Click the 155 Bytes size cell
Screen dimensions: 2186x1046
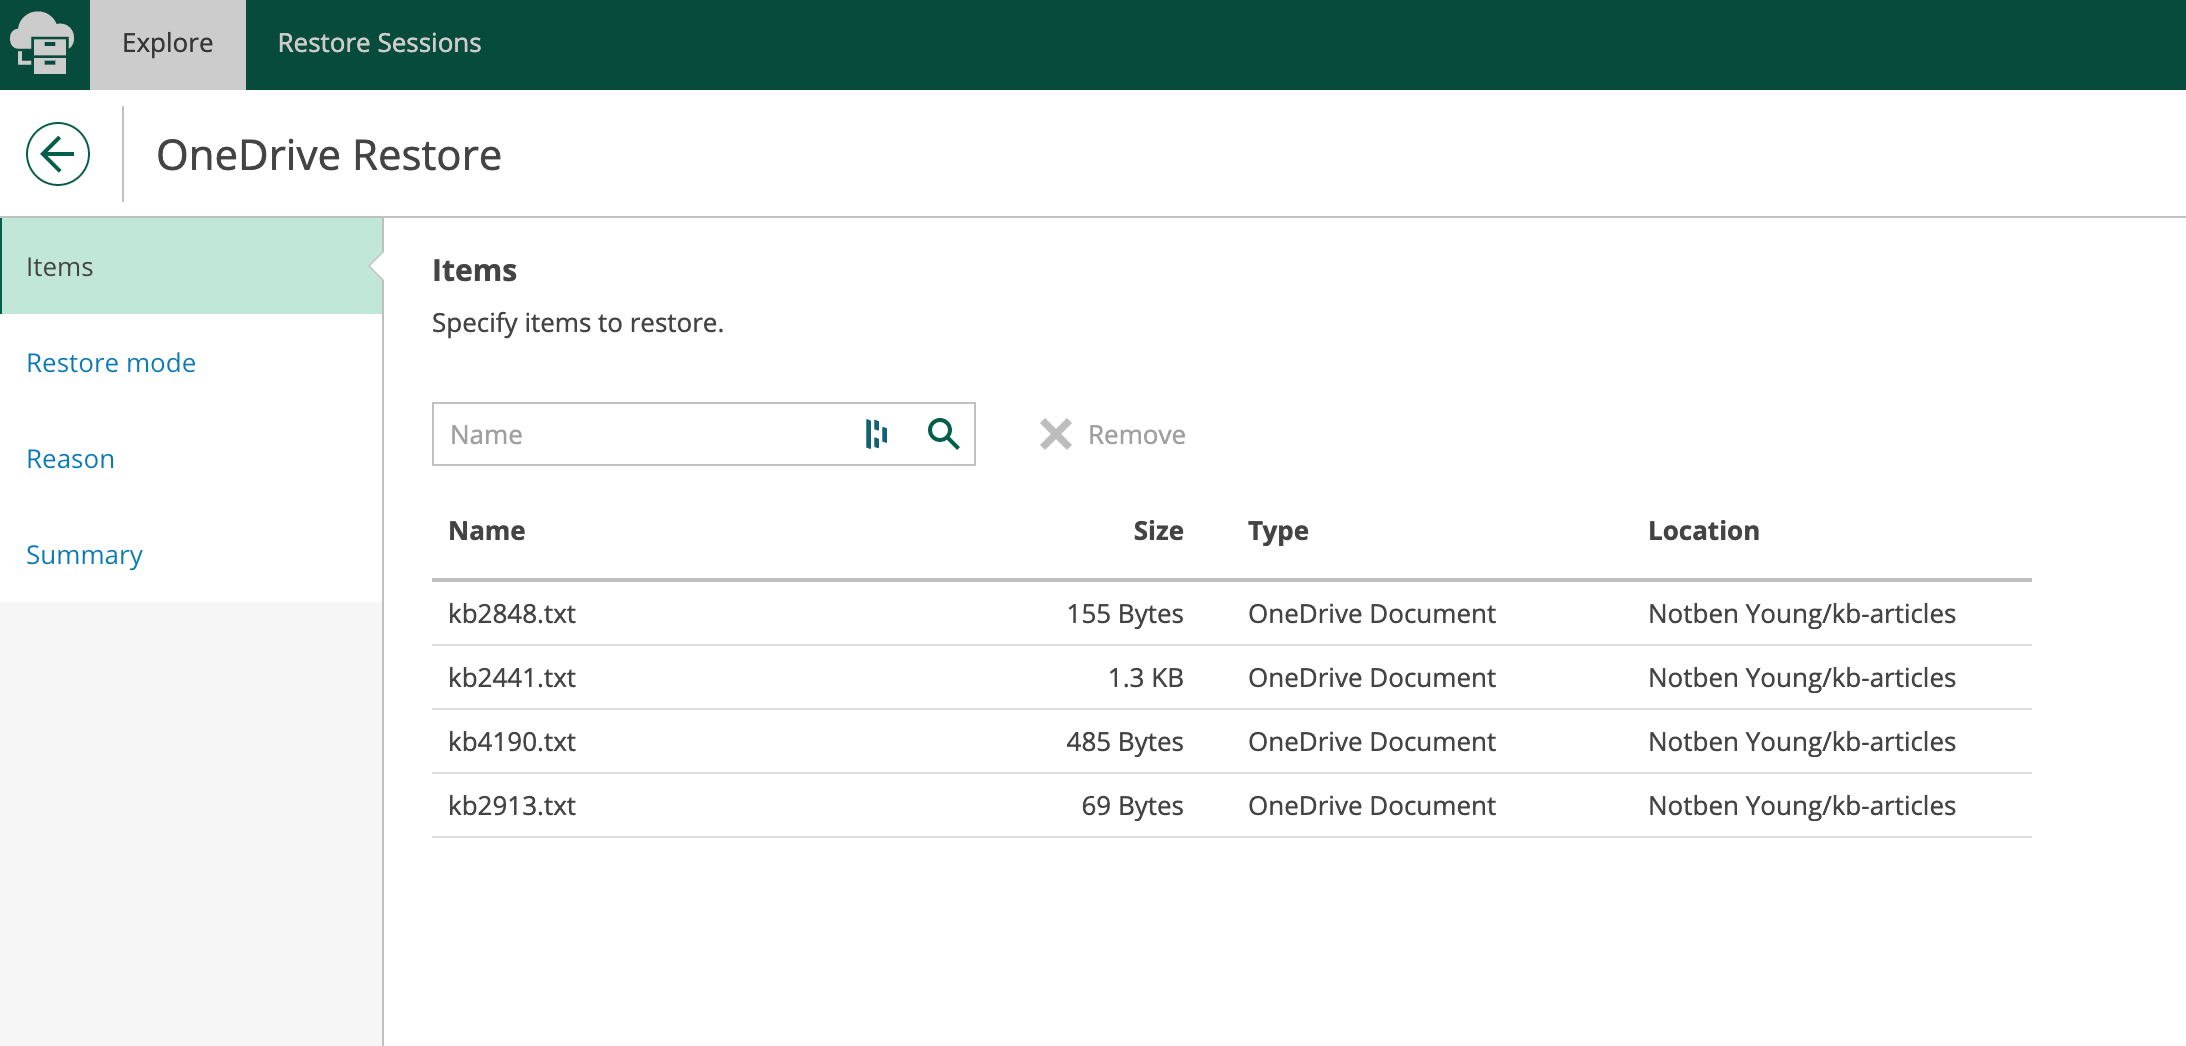point(1125,613)
